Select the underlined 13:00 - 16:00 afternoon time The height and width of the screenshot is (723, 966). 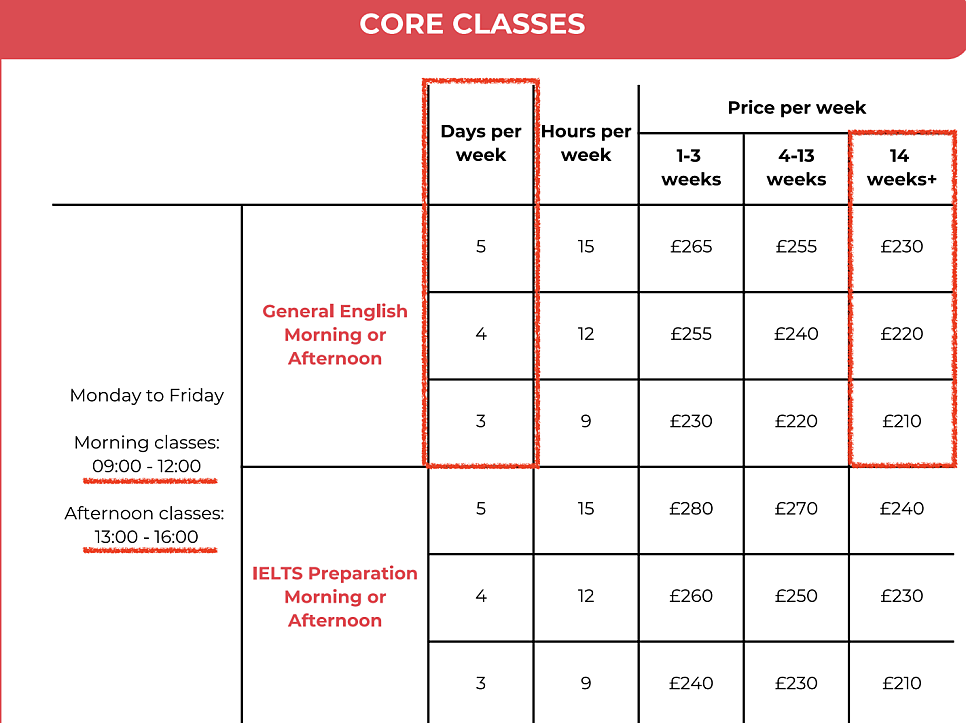click(x=147, y=537)
